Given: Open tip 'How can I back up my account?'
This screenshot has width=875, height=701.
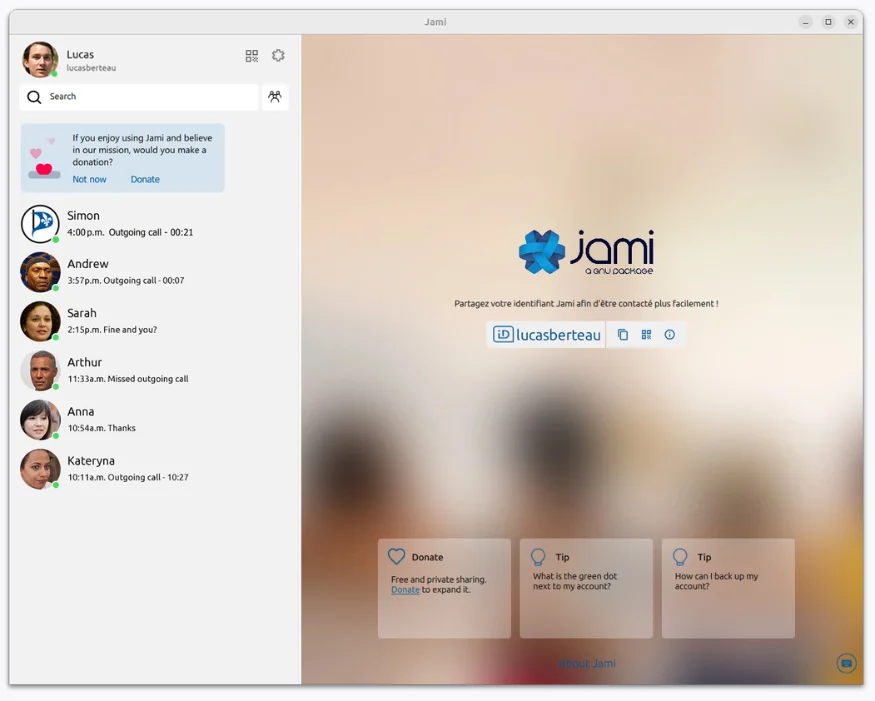Looking at the screenshot, I should [x=728, y=588].
